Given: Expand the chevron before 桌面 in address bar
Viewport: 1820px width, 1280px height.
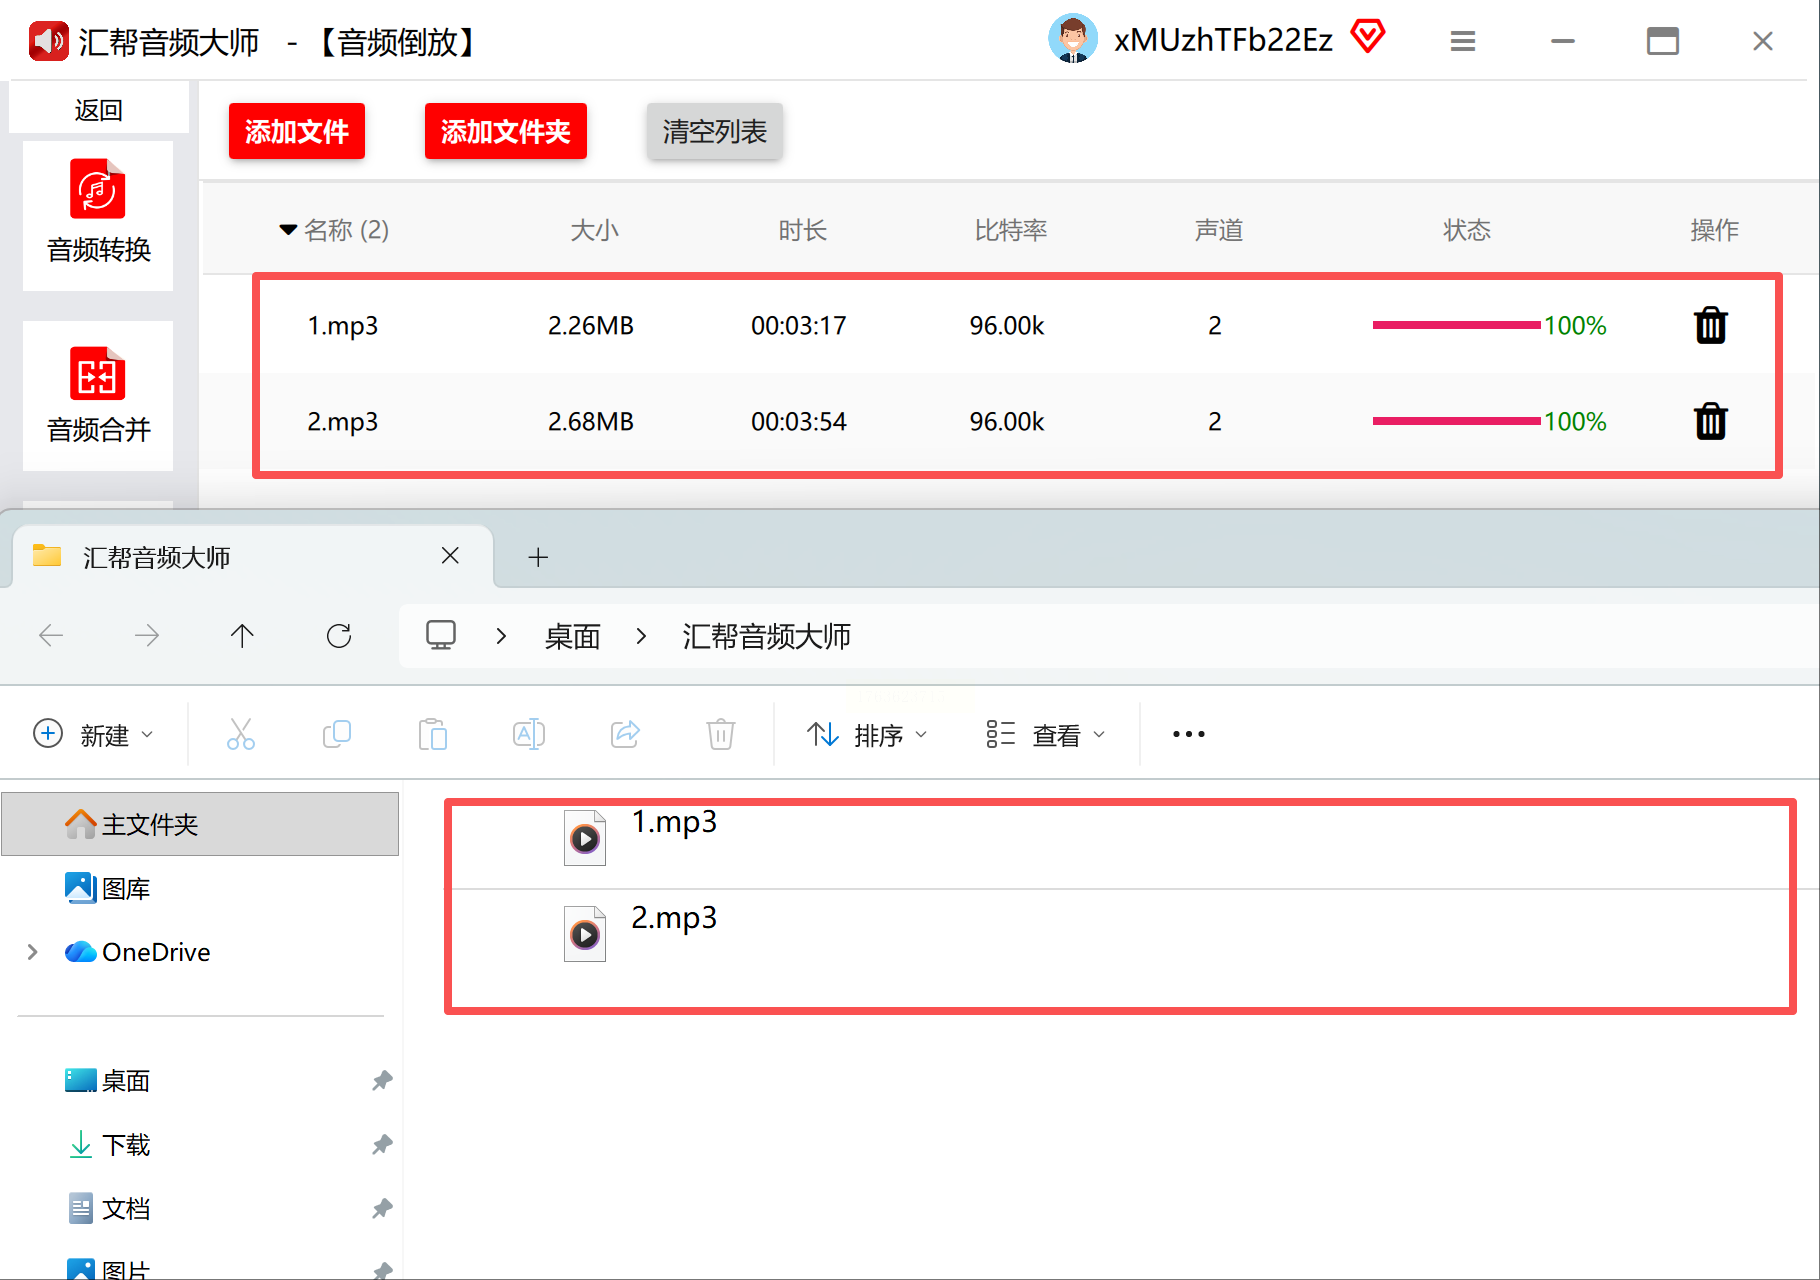Looking at the screenshot, I should [x=501, y=636].
